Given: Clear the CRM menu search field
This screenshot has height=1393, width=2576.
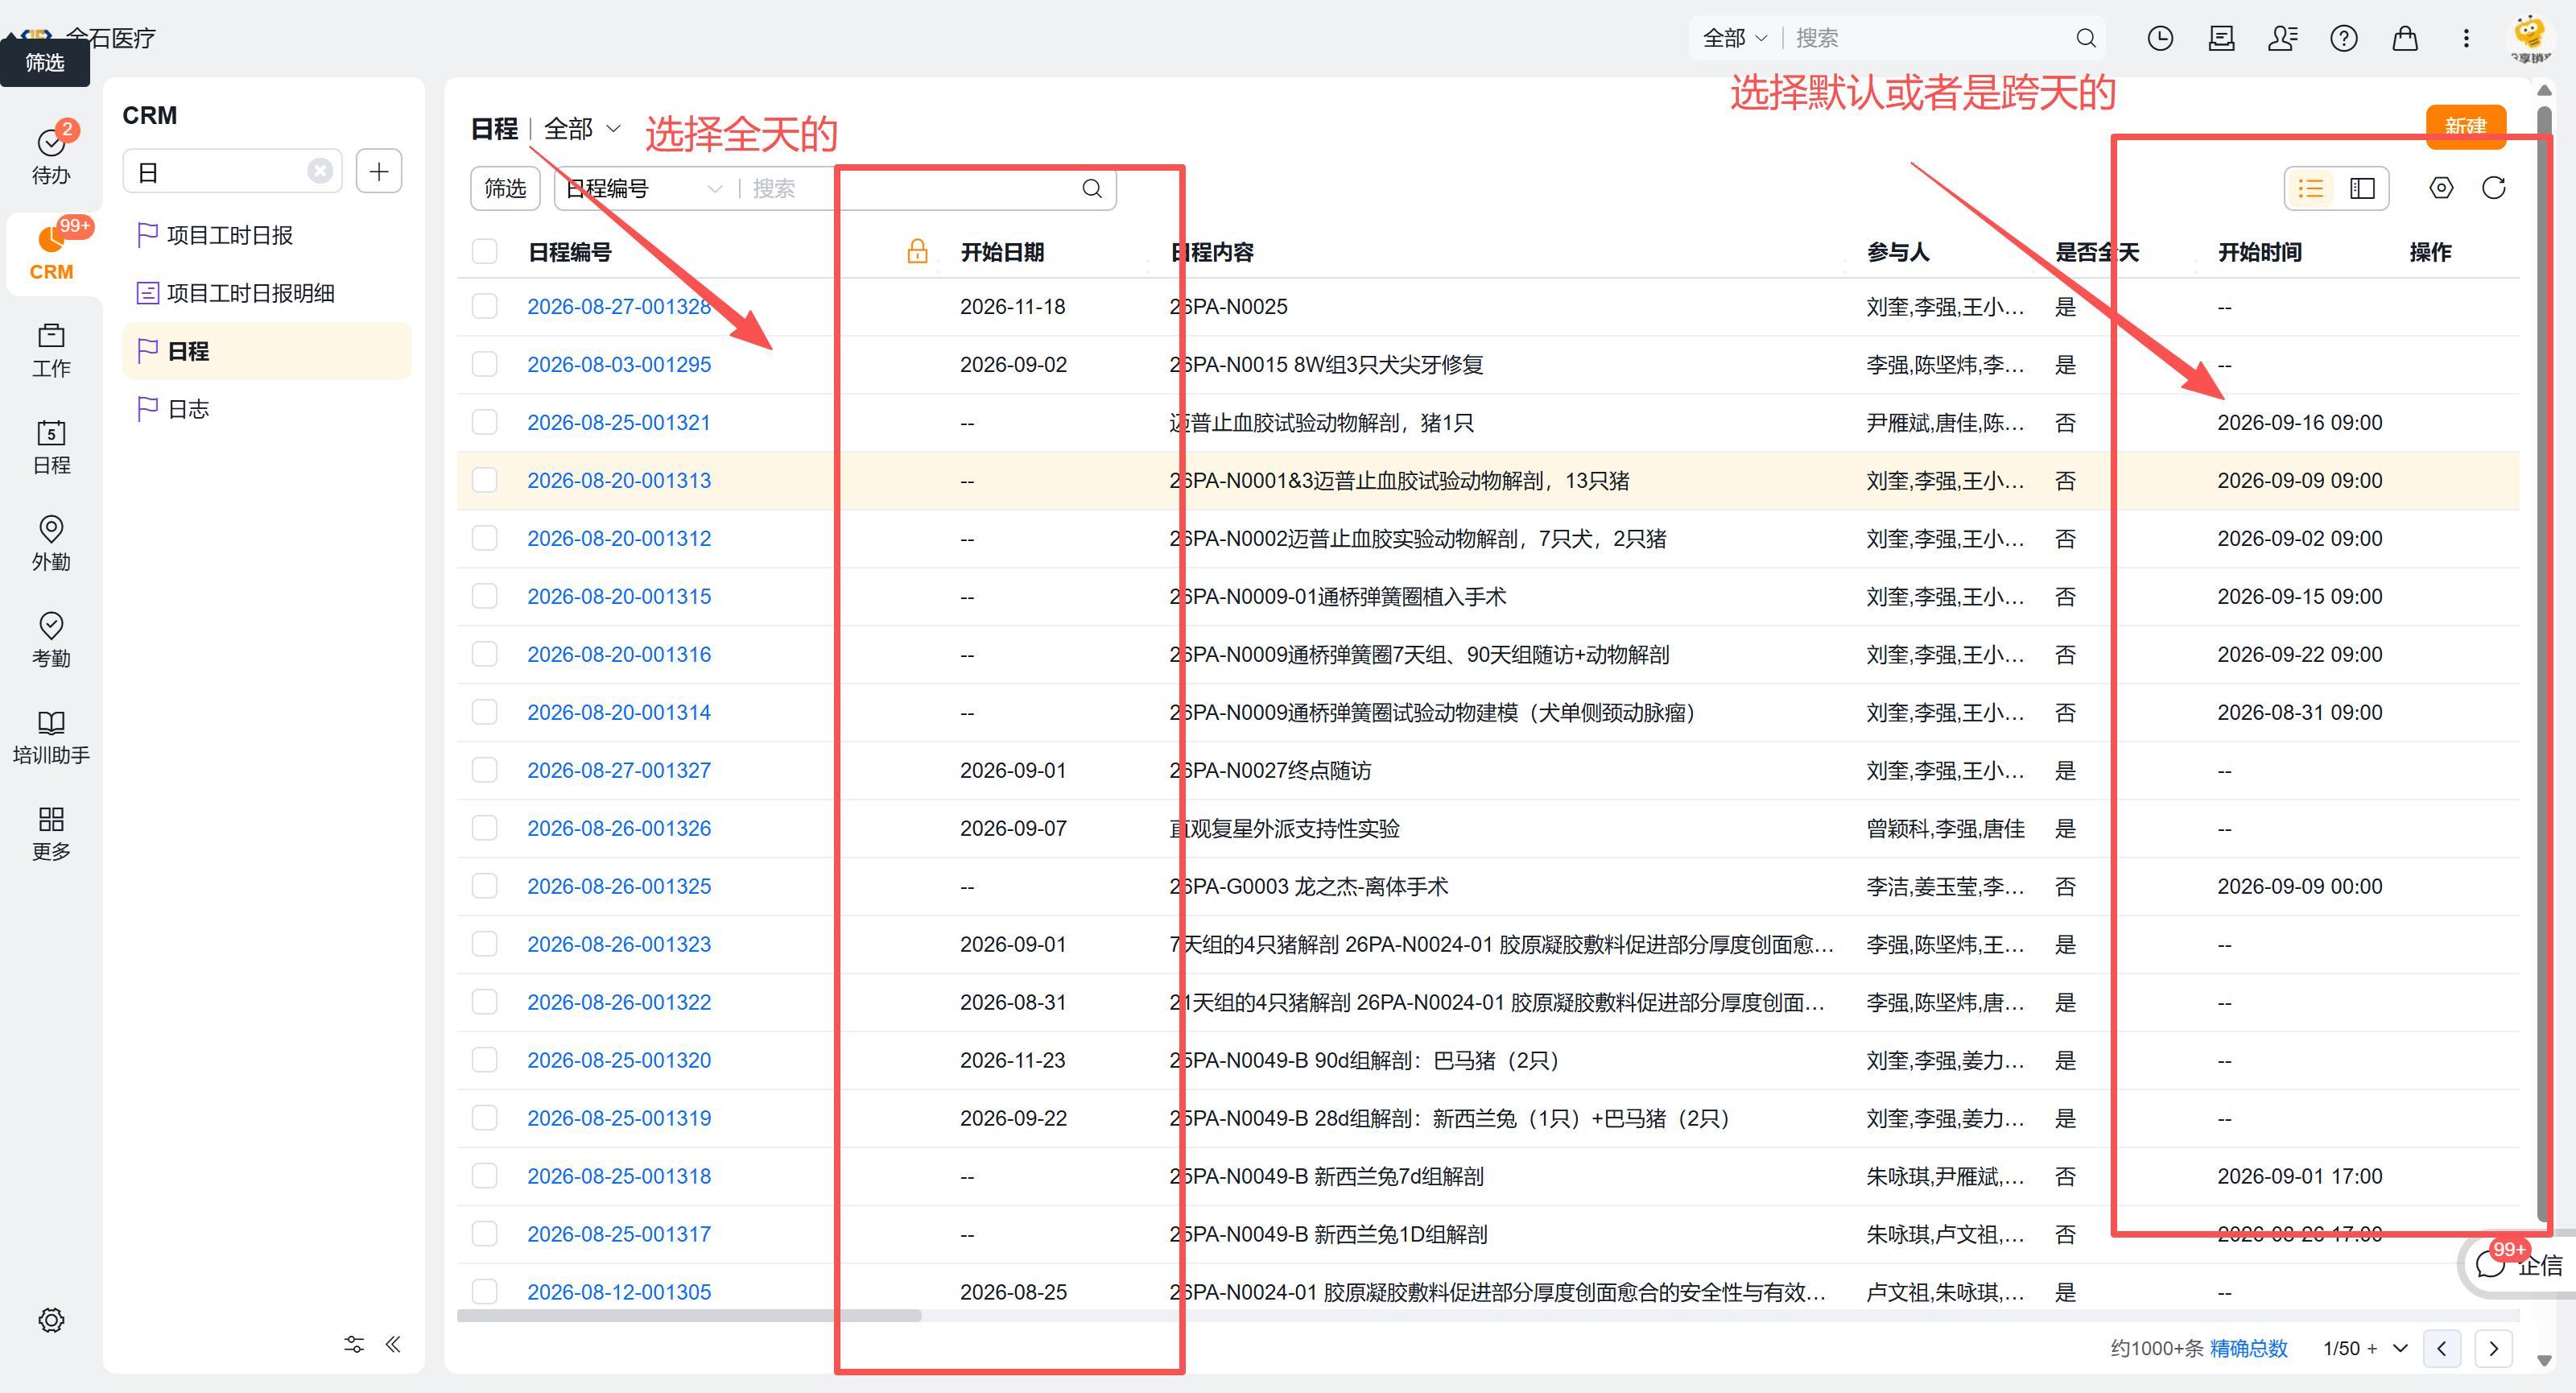Looking at the screenshot, I should 320,171.
